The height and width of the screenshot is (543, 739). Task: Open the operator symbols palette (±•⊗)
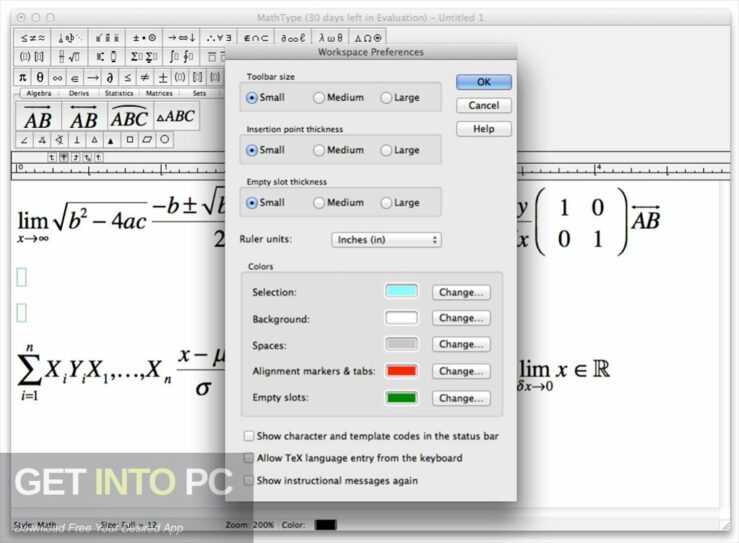(144, 38)
